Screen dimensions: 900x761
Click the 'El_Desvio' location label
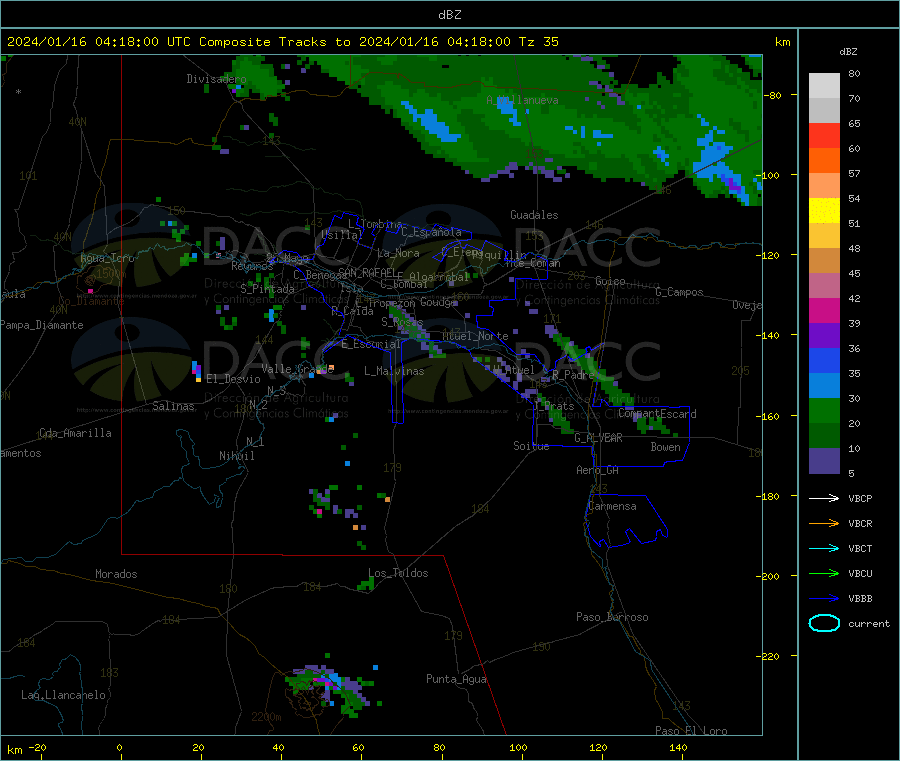point(233,379)
